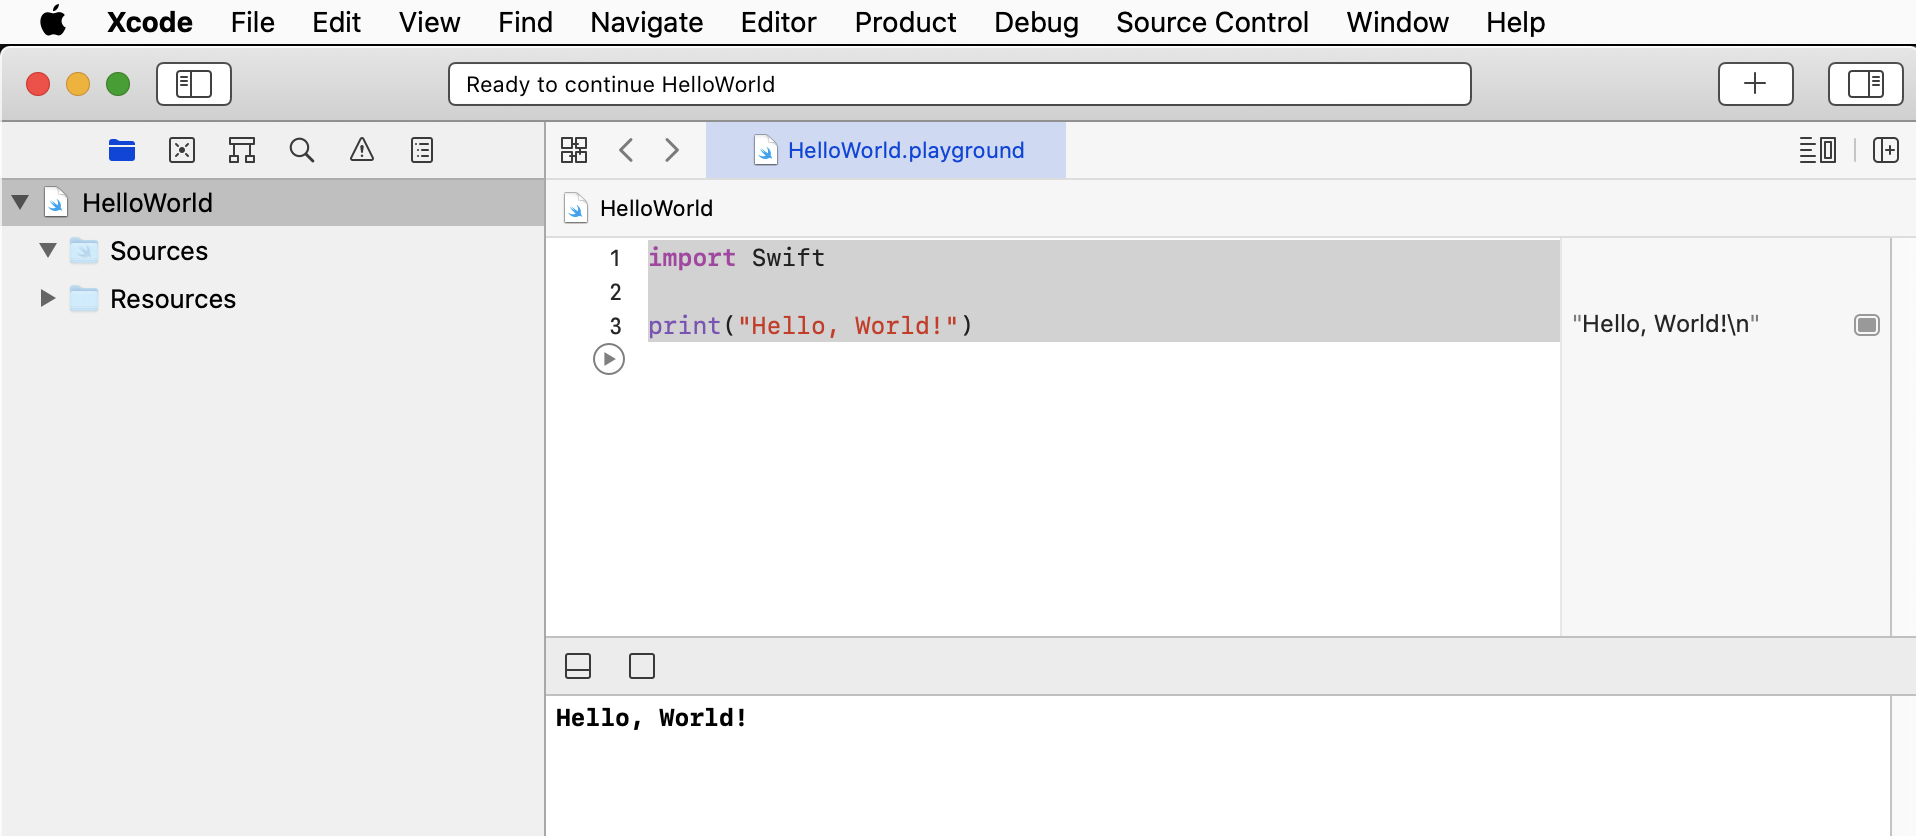Click the green zoom window button
This screenshot has height=836, width=1916.
coord(118,84)
